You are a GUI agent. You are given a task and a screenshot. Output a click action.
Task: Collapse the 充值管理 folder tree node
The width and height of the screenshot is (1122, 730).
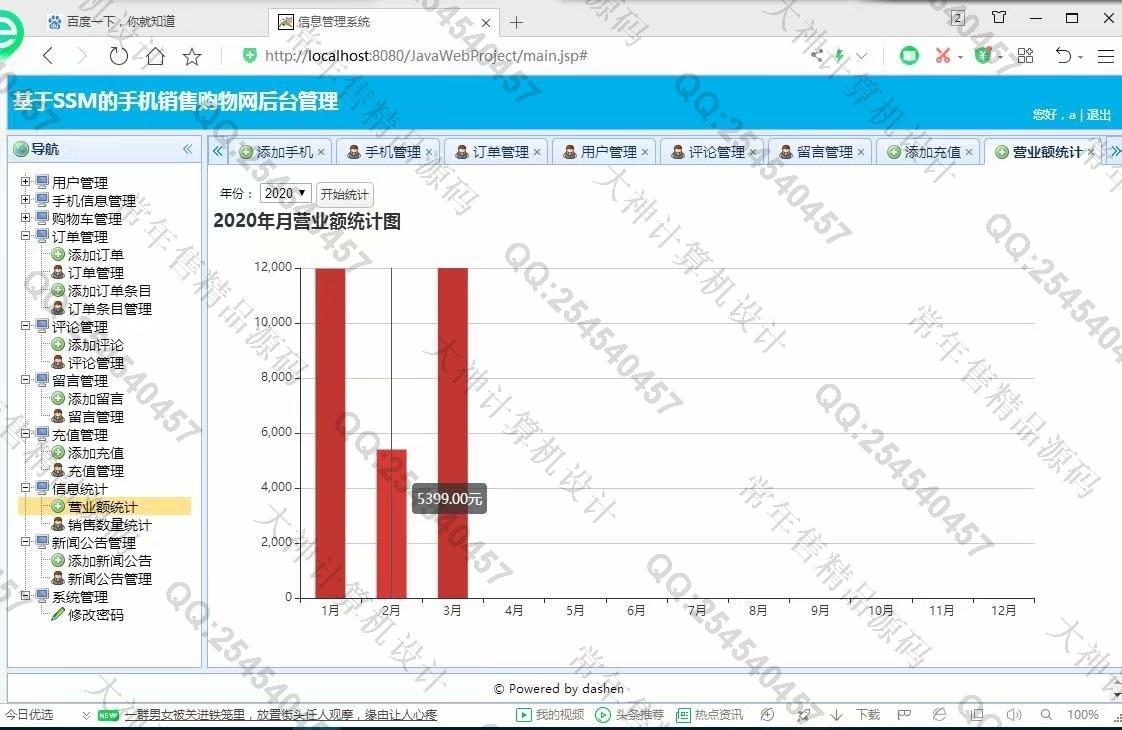click(x=26, y=434)
